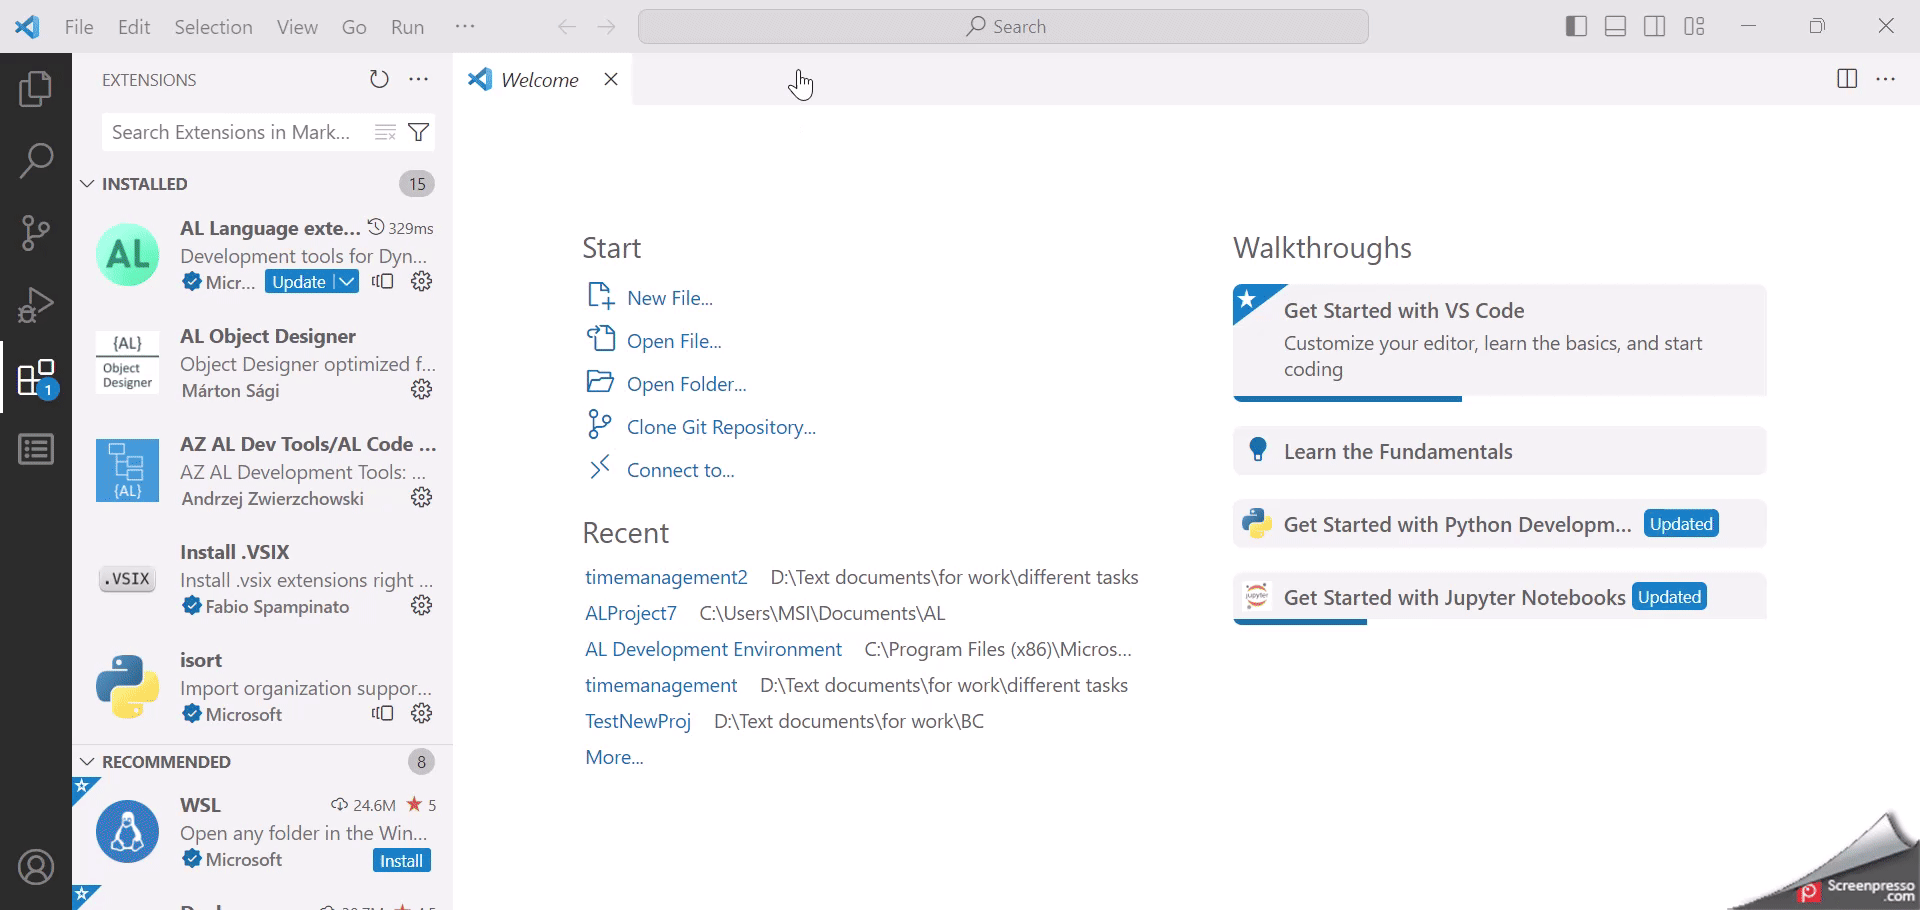Open the manage gear for AL Object Designer

point(422,390)
